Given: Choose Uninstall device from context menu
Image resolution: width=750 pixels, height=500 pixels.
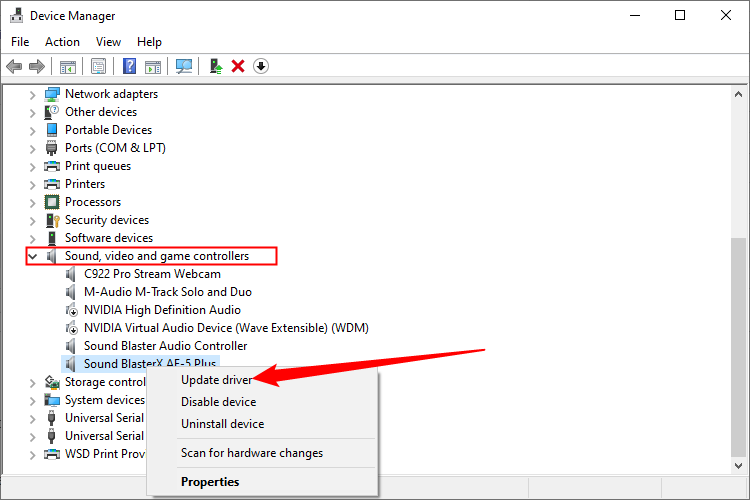Looking at the screenshot, I should (x=262, y=424).
